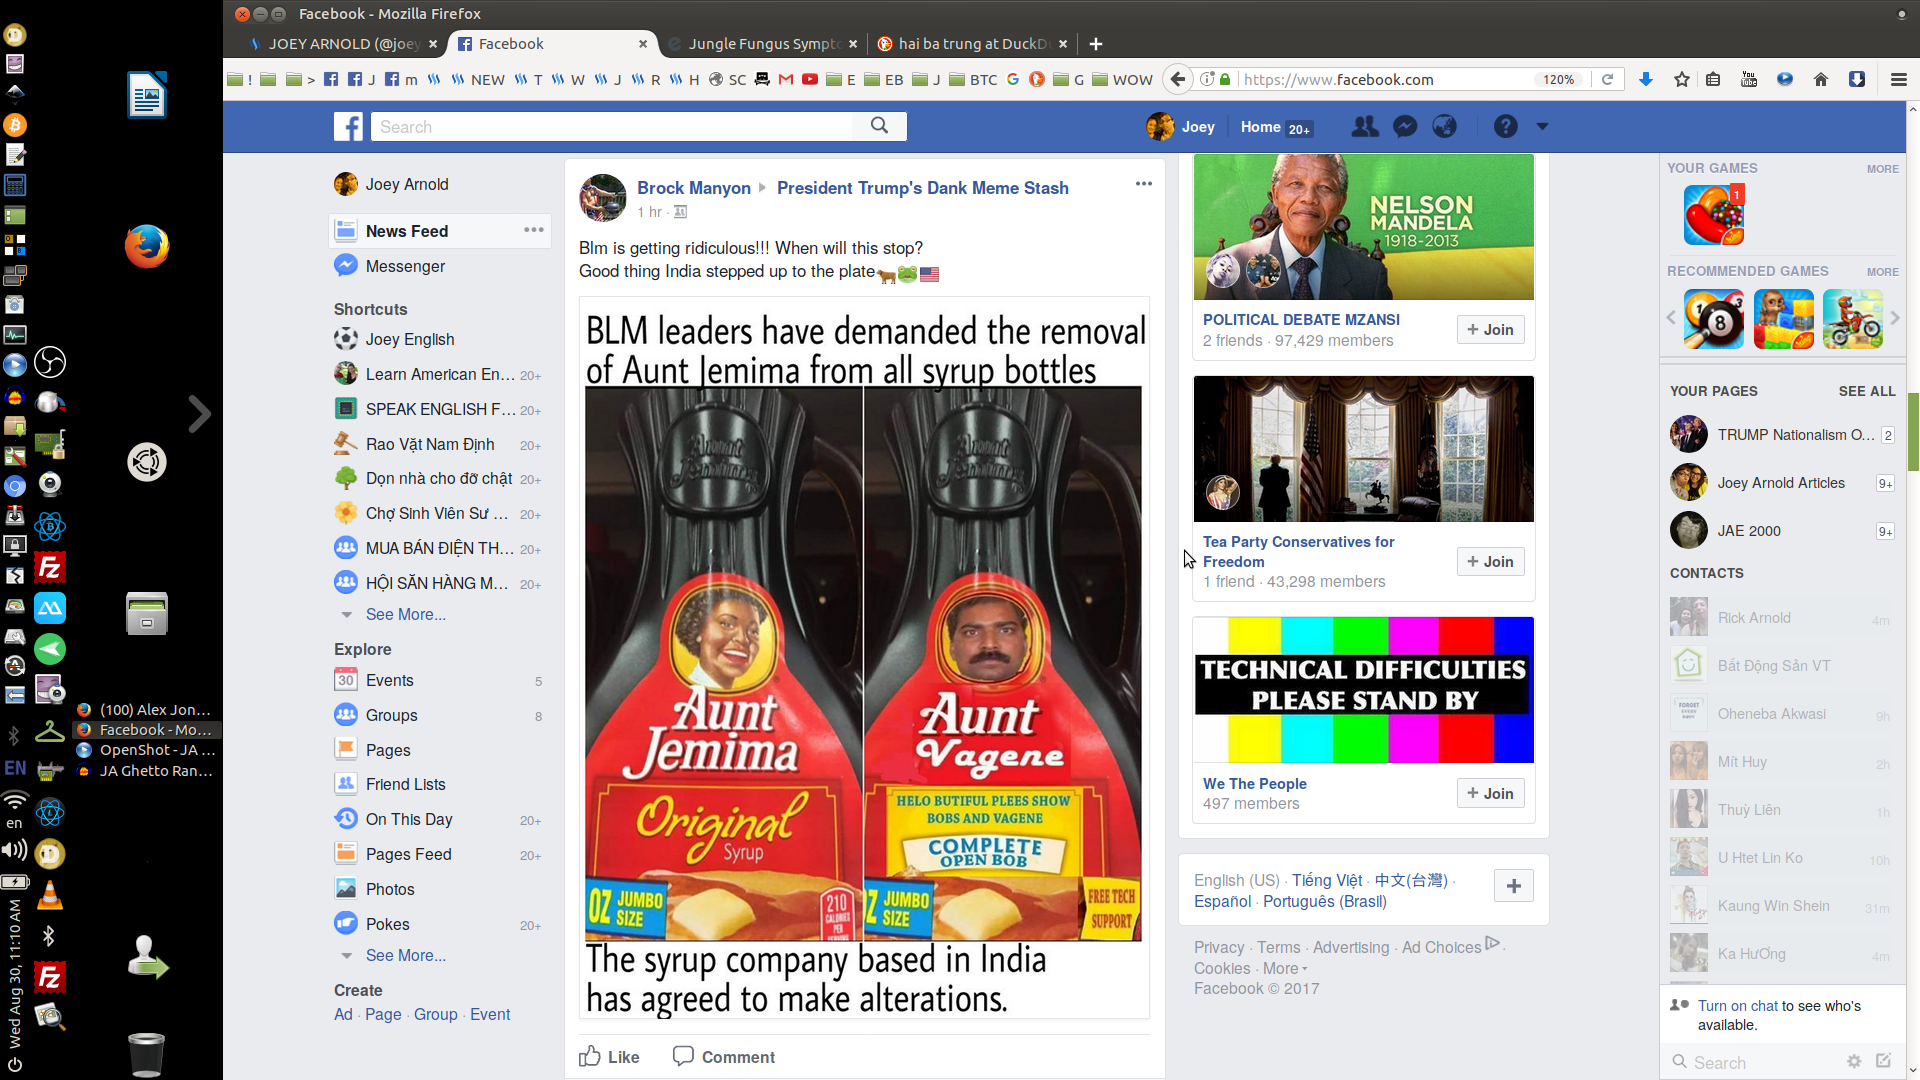Open Notifications globe icon in header
This screenshot has height=1080, width=1920.
1444,127
